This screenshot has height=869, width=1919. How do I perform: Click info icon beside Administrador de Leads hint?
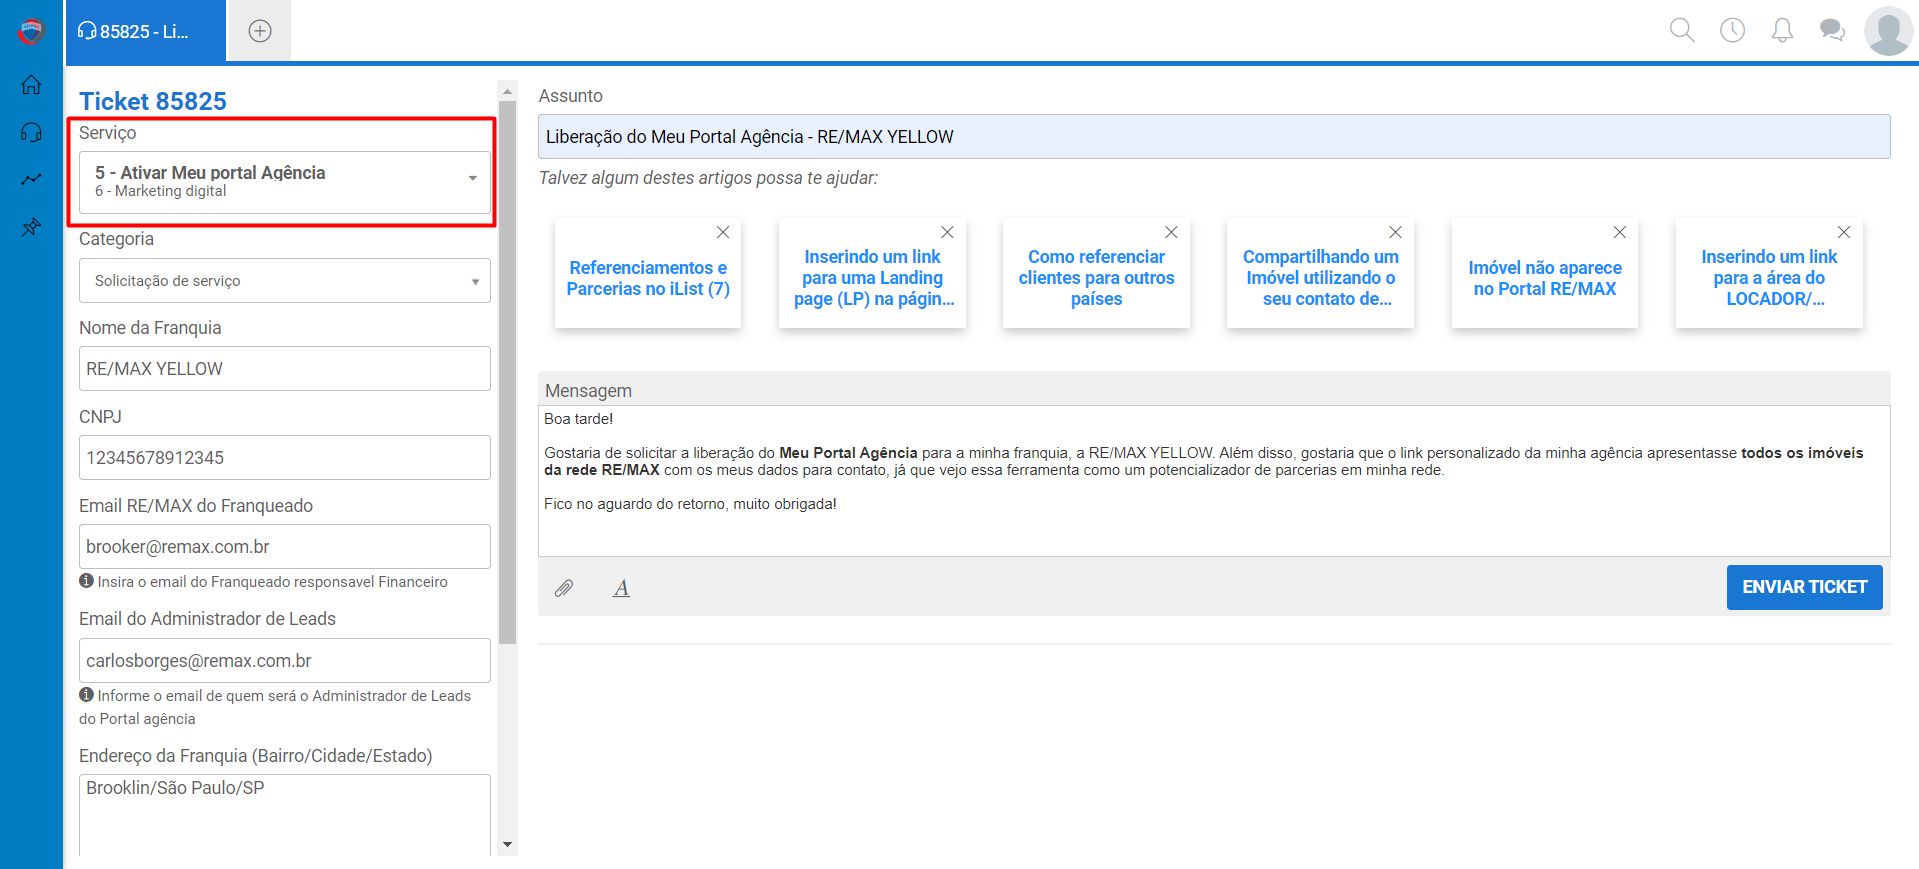86,695
